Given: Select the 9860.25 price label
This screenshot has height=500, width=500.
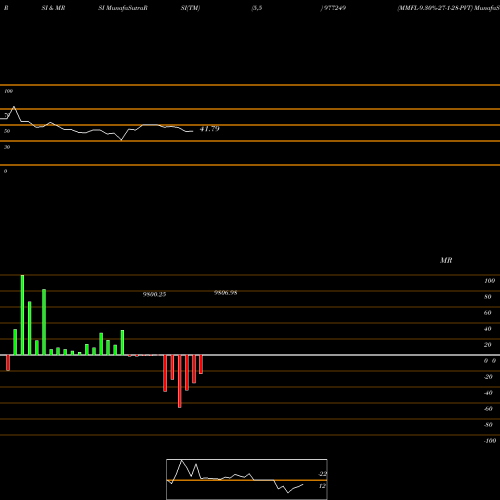Looking at the screenshot, I should (x=154, y=294).
